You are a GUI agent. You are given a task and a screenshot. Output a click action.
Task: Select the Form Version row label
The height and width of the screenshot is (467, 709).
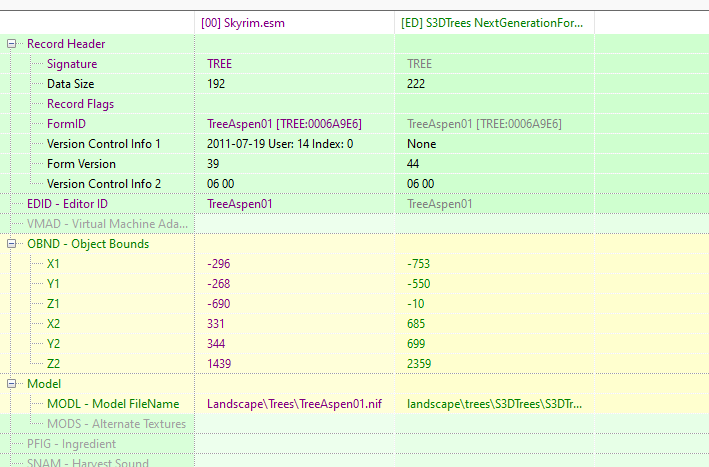(81, 164)
